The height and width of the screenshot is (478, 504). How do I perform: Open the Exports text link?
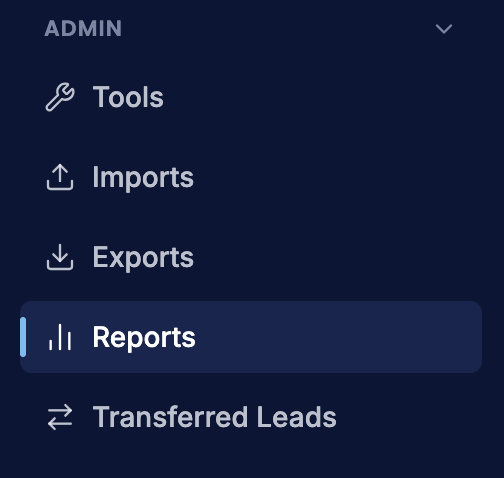pos(143,258)
